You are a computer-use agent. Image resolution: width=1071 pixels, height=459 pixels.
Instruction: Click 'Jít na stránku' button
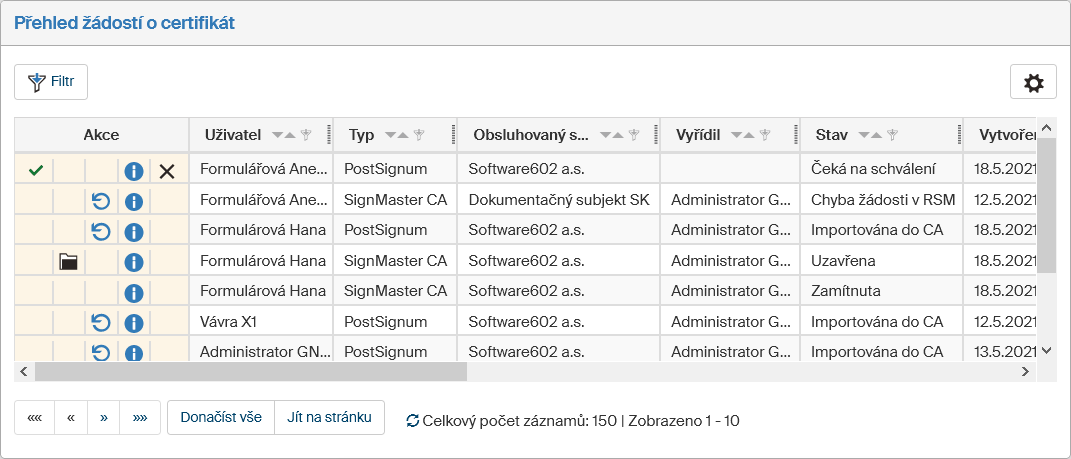329,418
